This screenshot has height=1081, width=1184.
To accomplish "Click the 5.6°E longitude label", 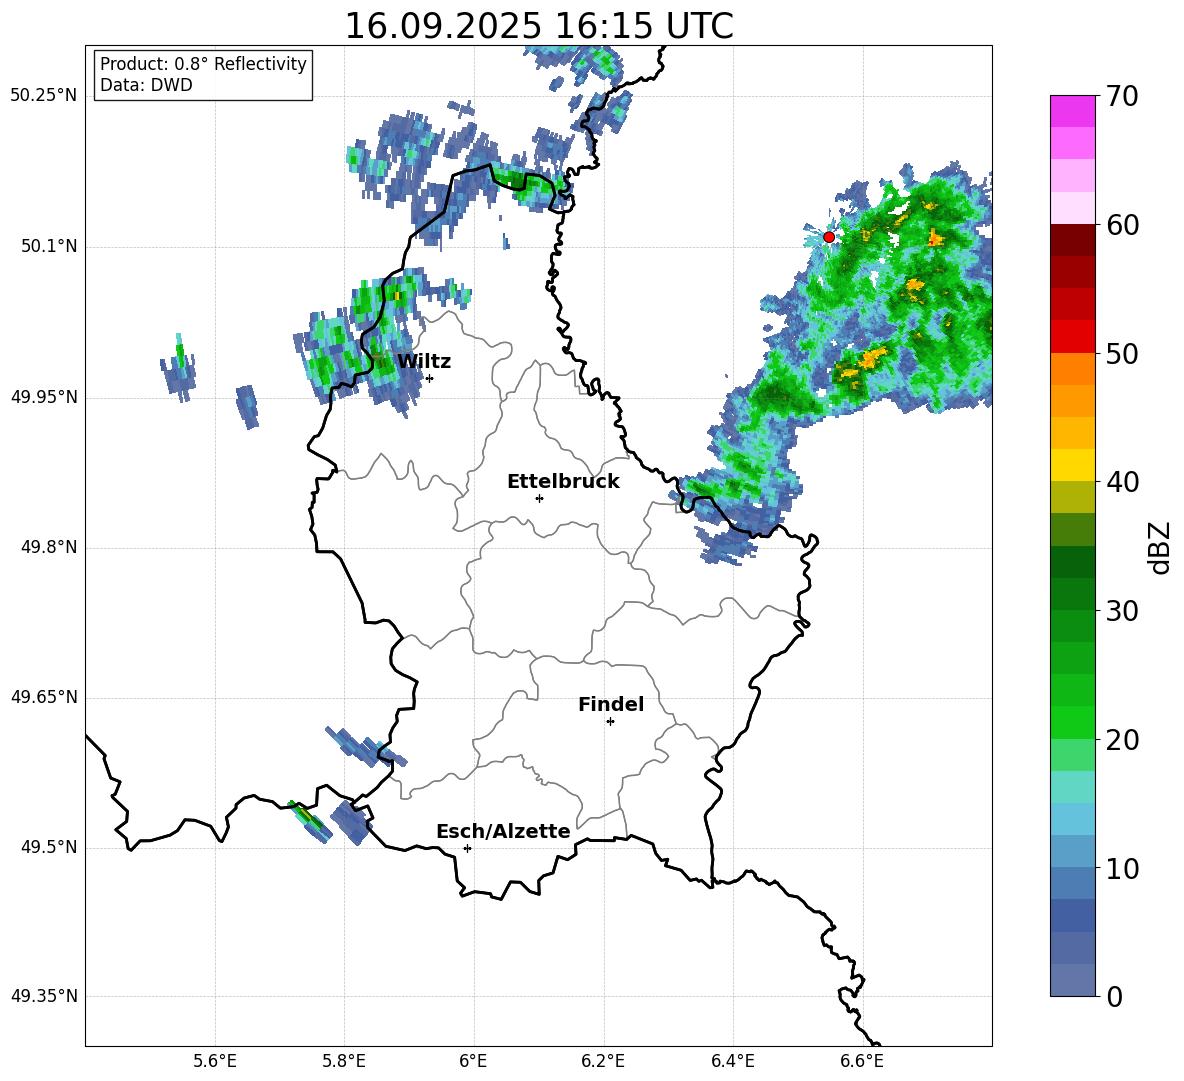I will (x=215, y=1061).
